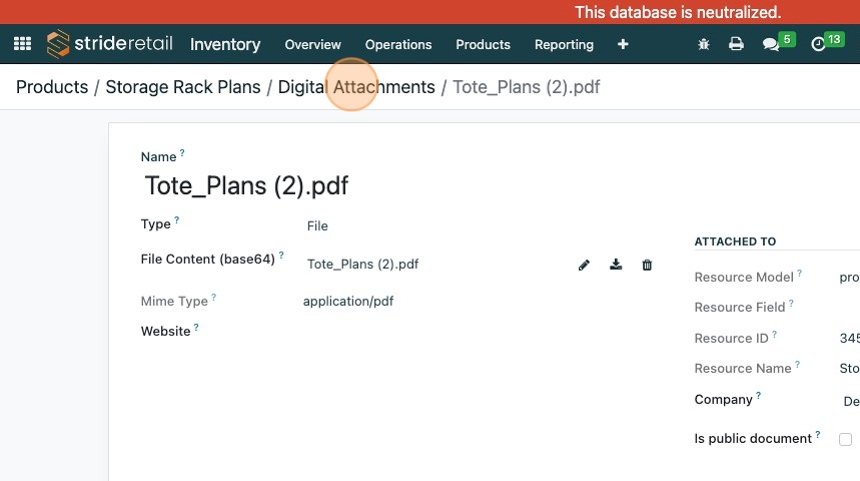860x481 pixels.
Task: Expand the plus menu in navbar
Action: (623, 44)
